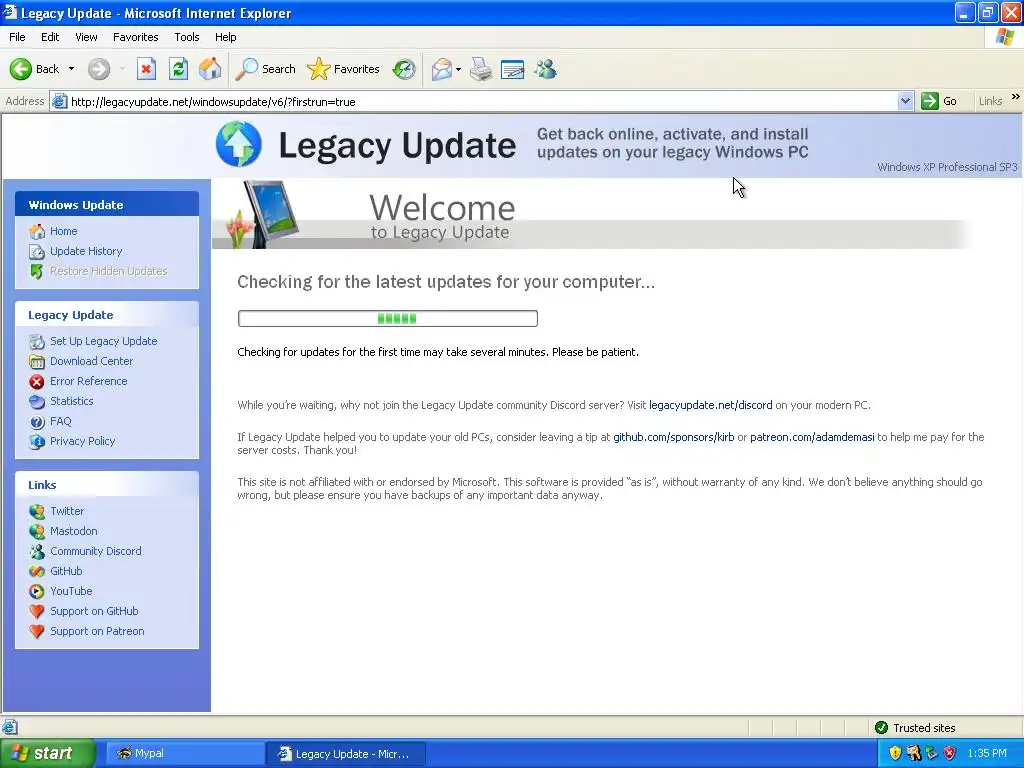
Task: Expand the Mail dropdown arrow
Action: pos(458,69)
